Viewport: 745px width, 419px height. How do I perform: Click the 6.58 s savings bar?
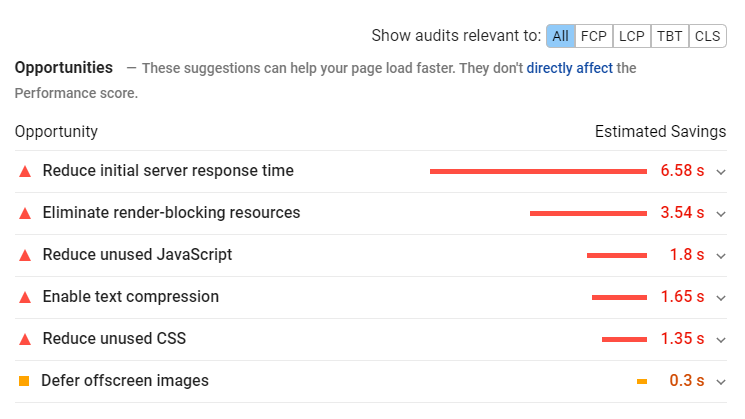pyautogui.click(x=538, y=171)
